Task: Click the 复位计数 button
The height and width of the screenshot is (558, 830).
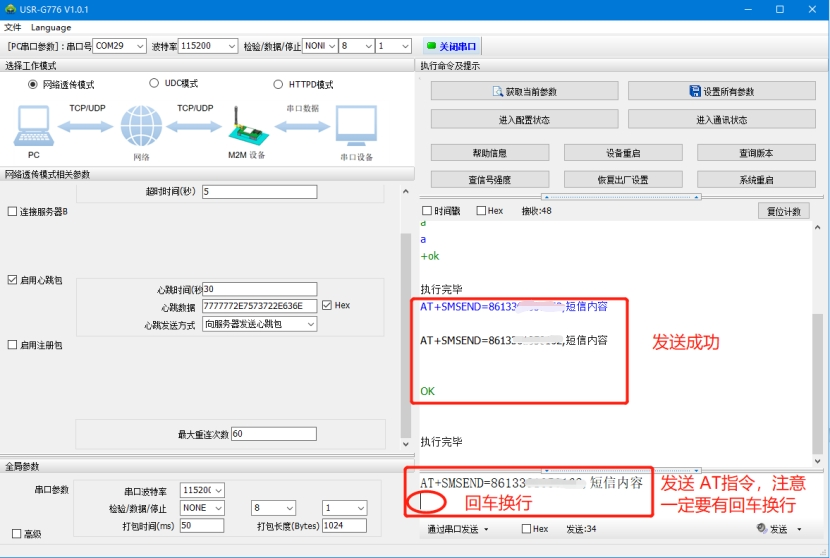Action: tap(783, 211)
